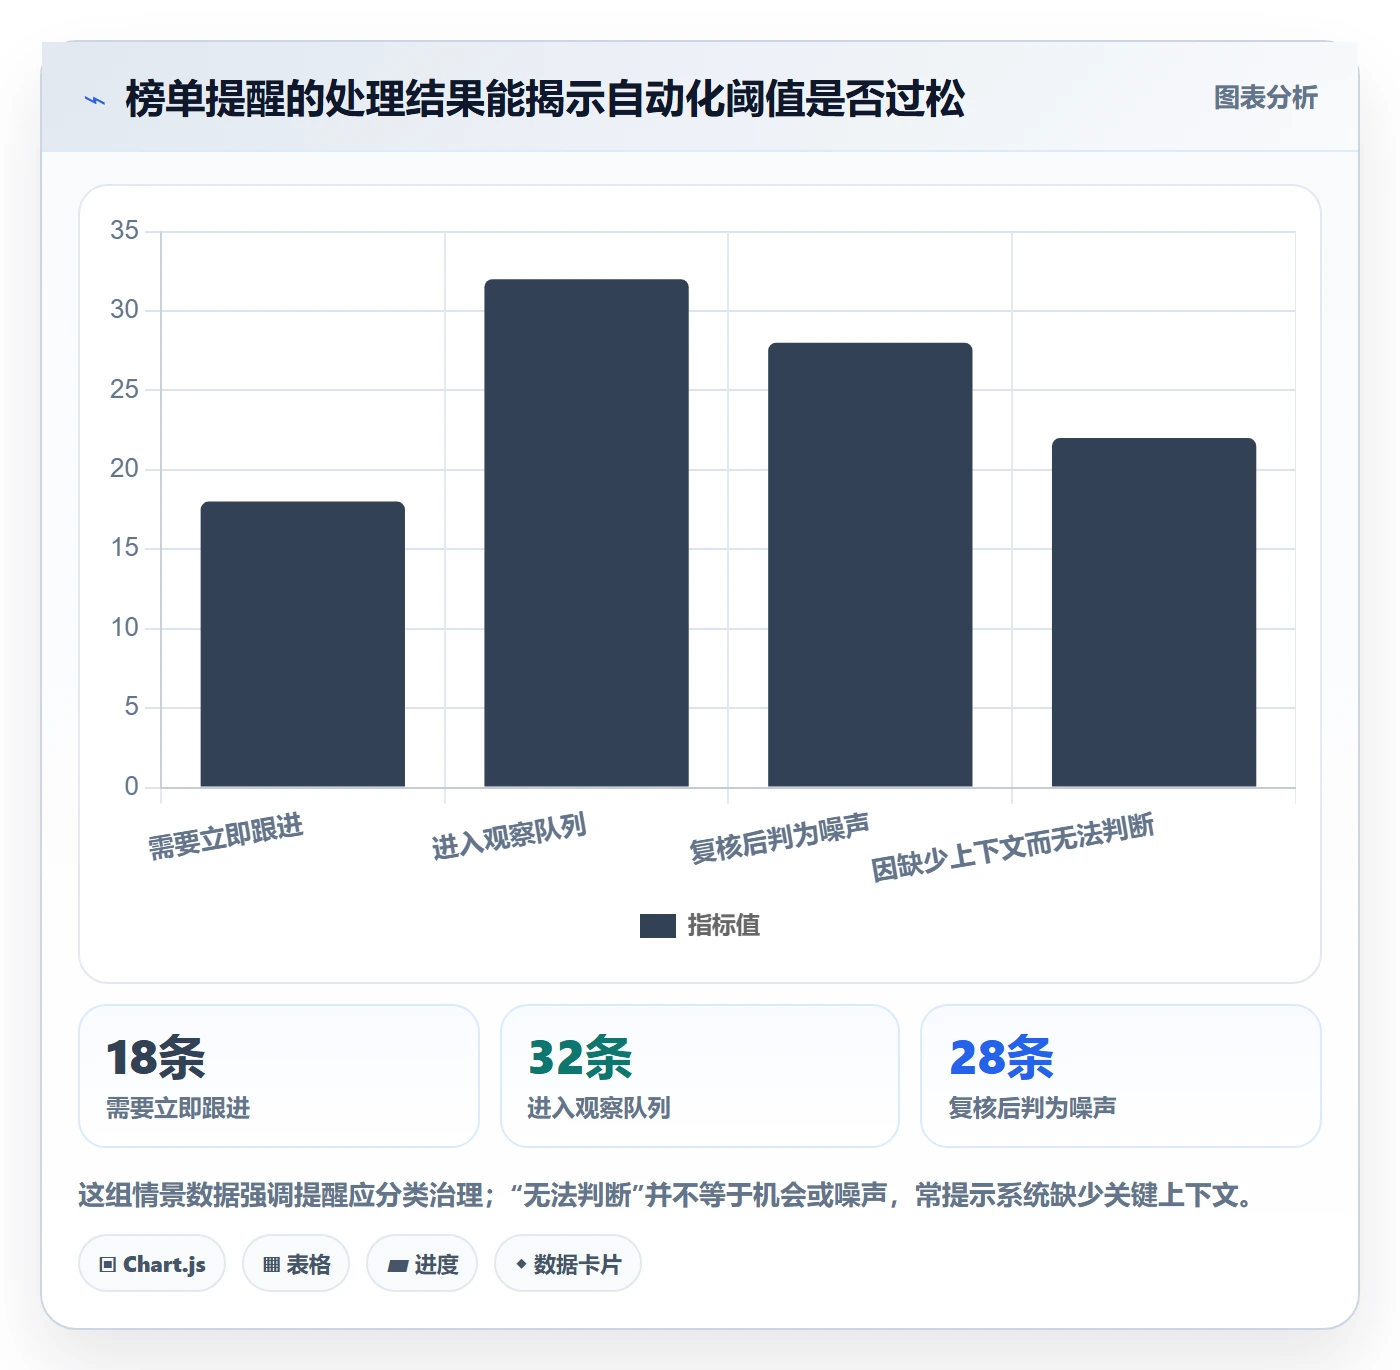The height and width of the screenshot is (1370, 1400).
Task: Click the lightning icon beside the title
Action: pos(95,100)
